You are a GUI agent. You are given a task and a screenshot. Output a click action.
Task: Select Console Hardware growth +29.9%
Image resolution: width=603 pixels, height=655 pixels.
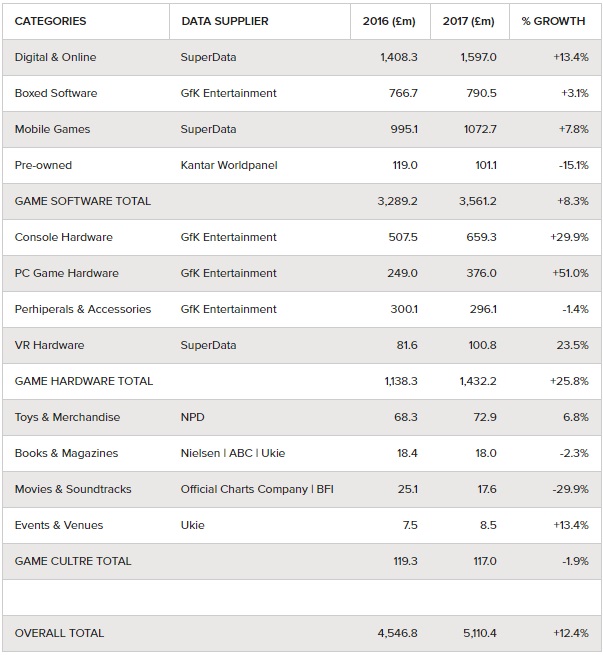(x=569, y=237)
